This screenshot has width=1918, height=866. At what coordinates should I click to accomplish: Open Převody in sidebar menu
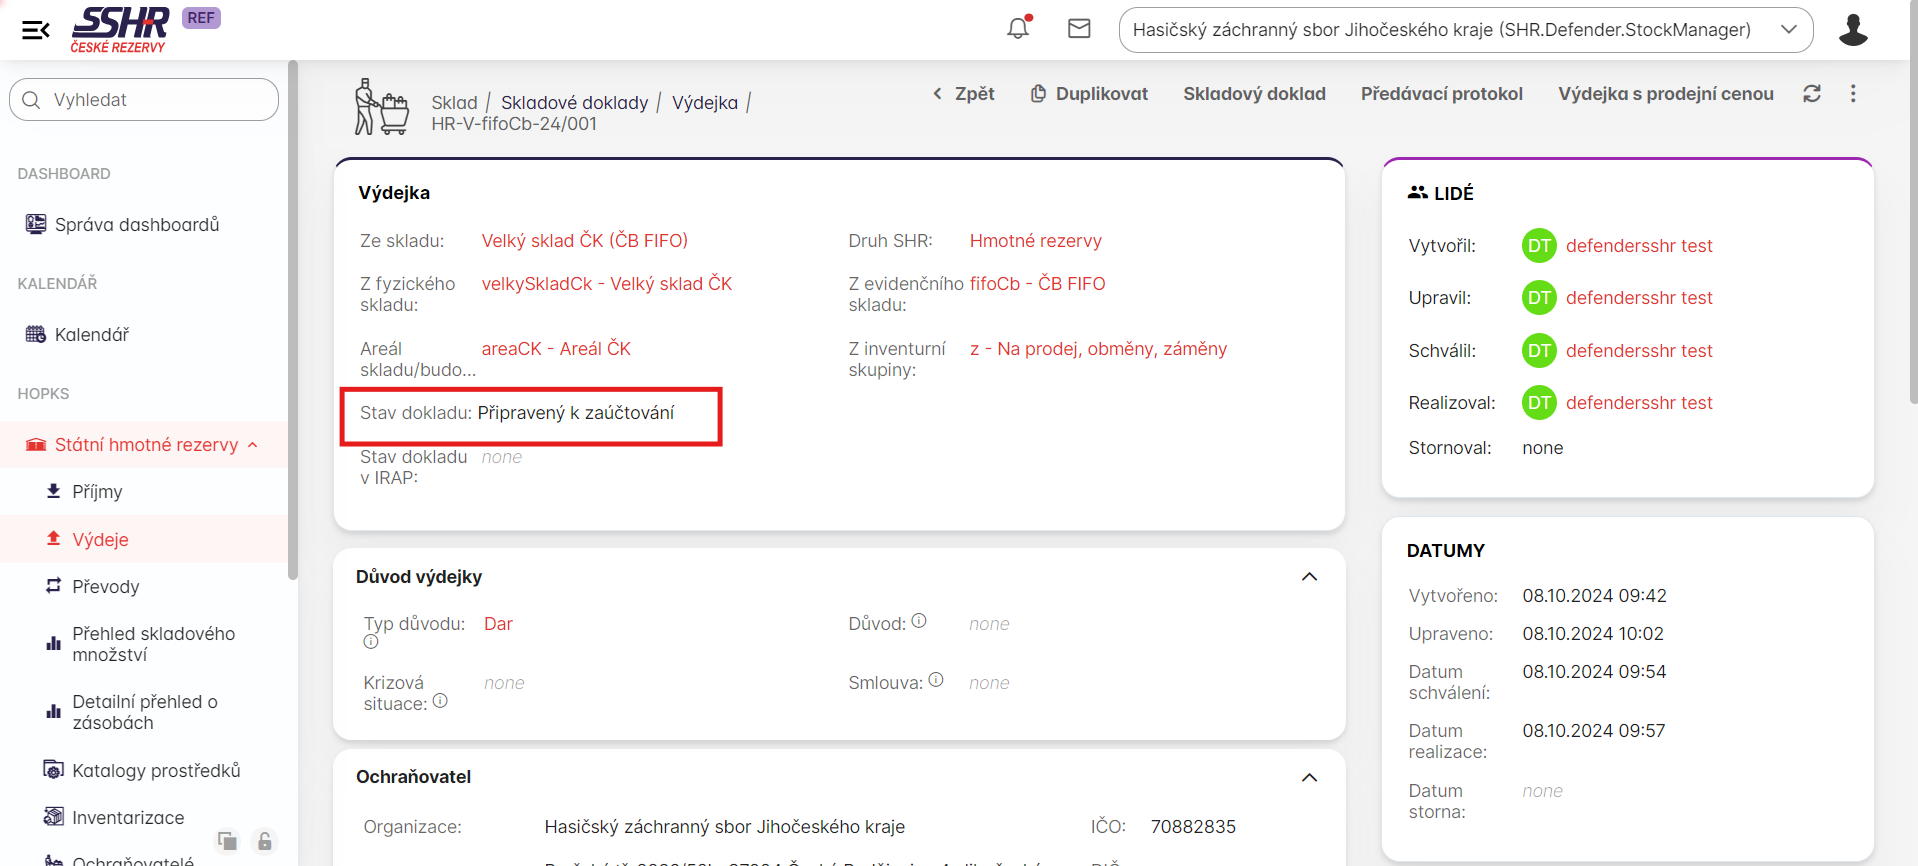pyautogui.click(x=105, y=587)
